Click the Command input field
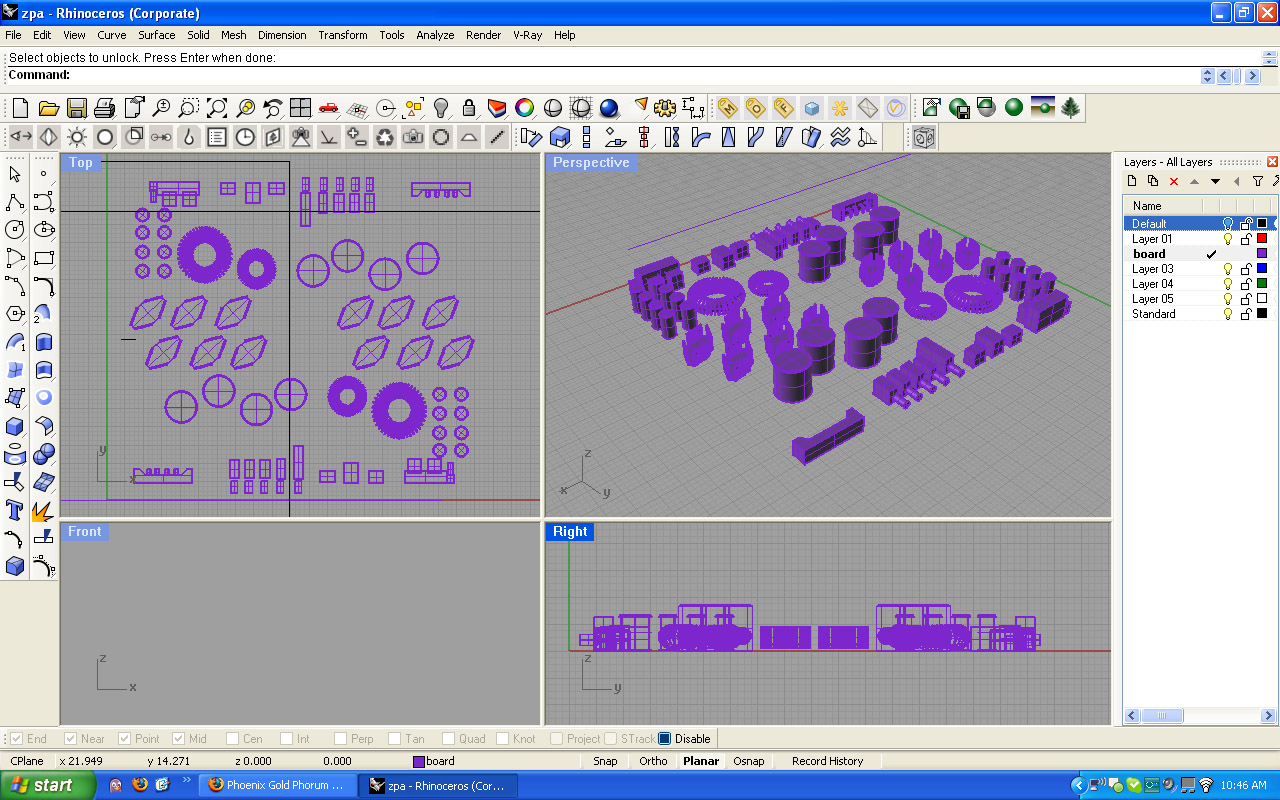The image size is (1280, 800). click(634, 75)
